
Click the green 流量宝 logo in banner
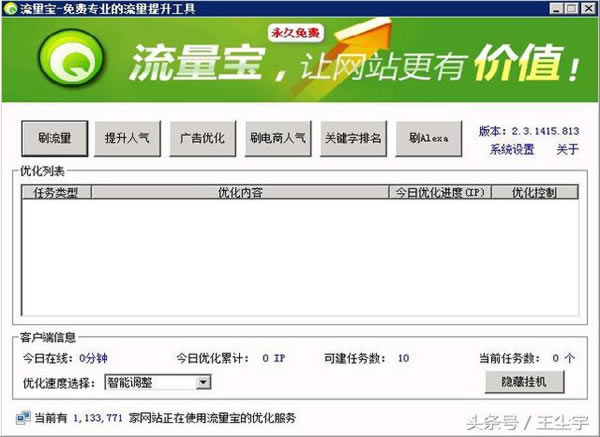(72, 59)
